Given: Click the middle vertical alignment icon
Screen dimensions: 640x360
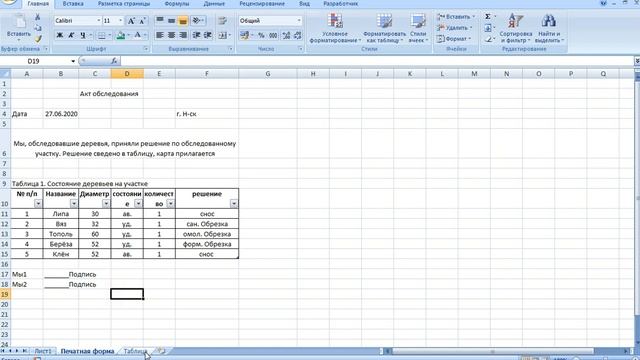Looking at the screenshot, I should pos(171,20).
